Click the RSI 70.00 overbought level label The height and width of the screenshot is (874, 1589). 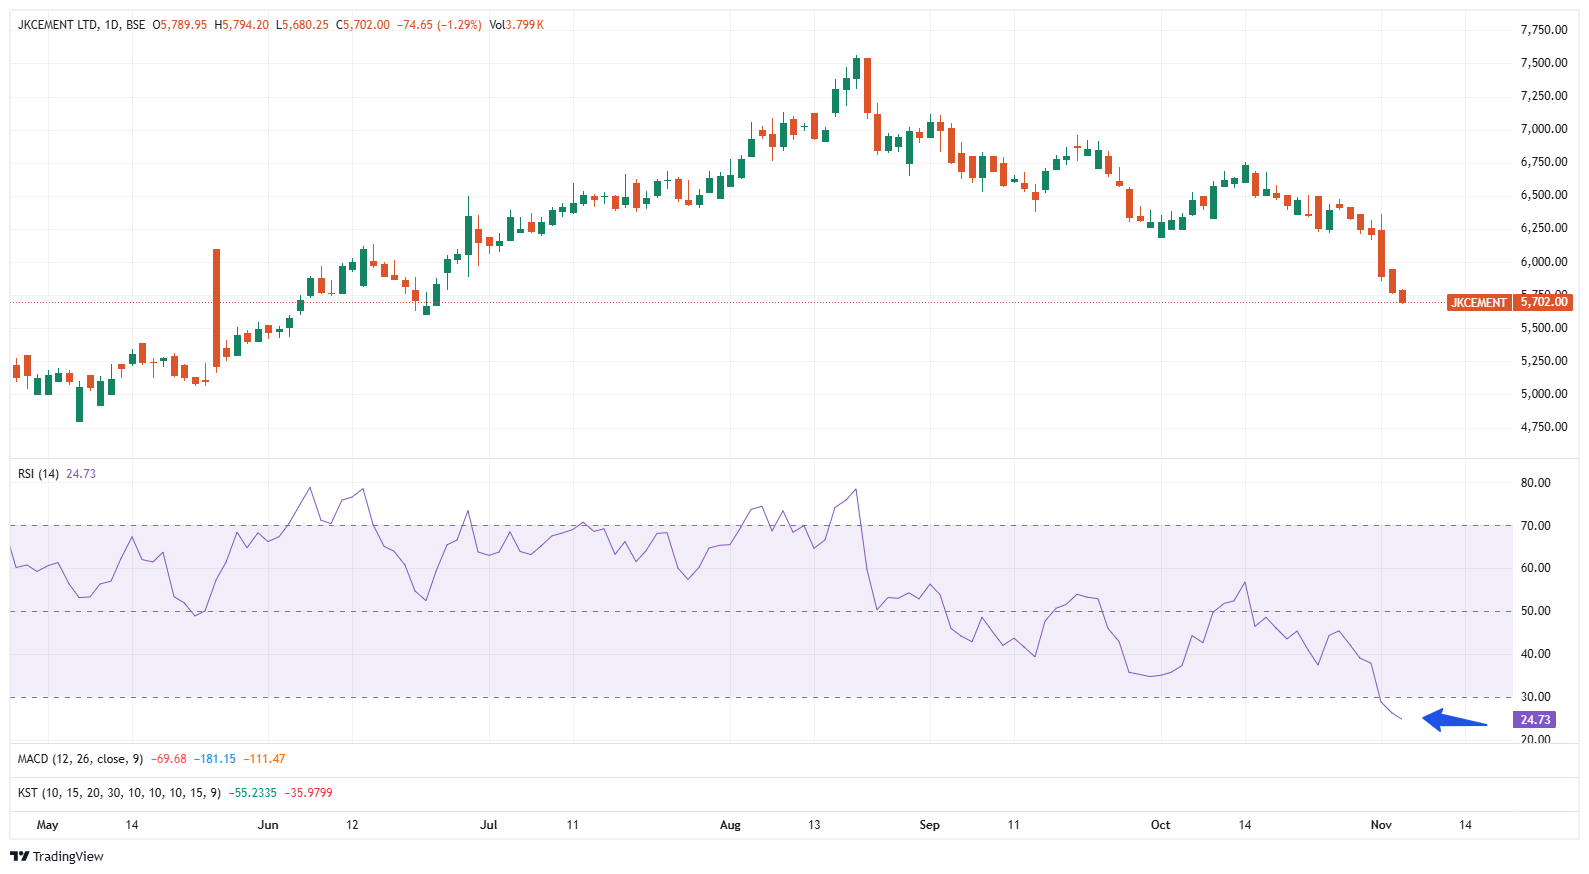1535,526
